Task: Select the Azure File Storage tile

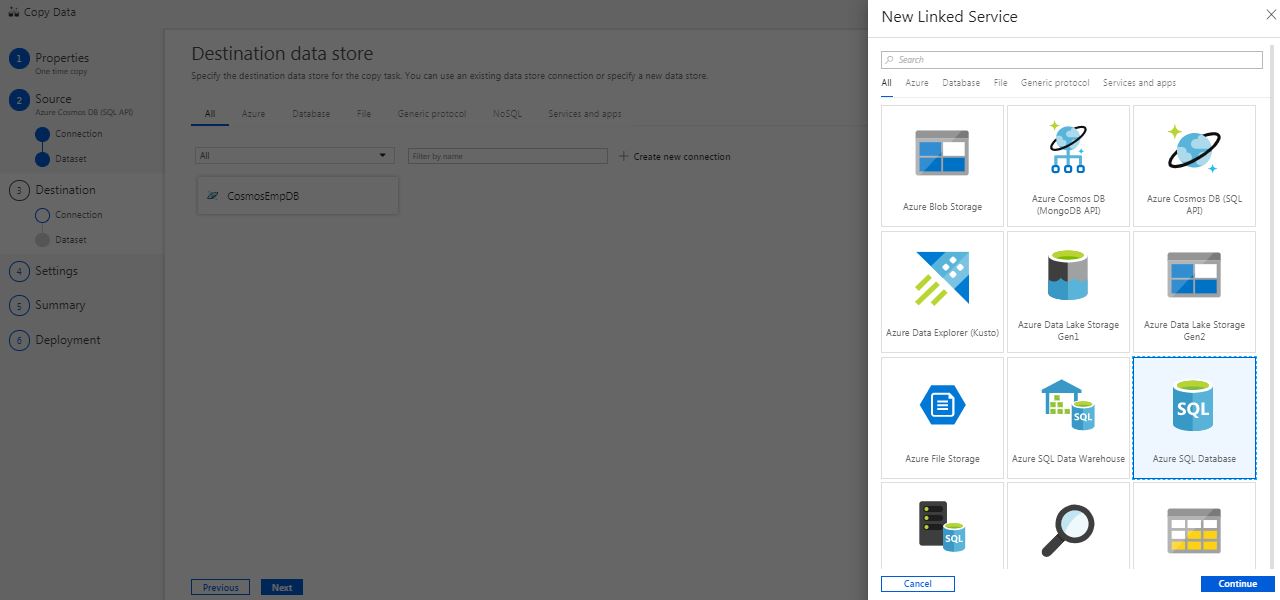Action: pos(942,417)
